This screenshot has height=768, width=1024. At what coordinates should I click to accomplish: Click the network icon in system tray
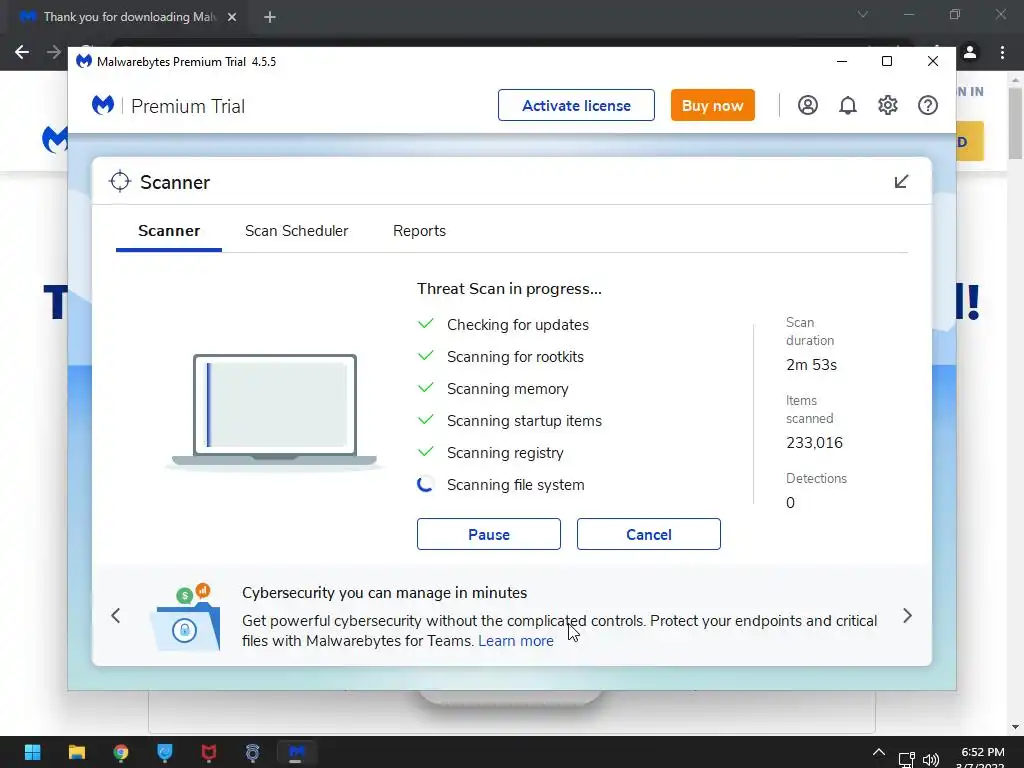(x=906, y=760)
